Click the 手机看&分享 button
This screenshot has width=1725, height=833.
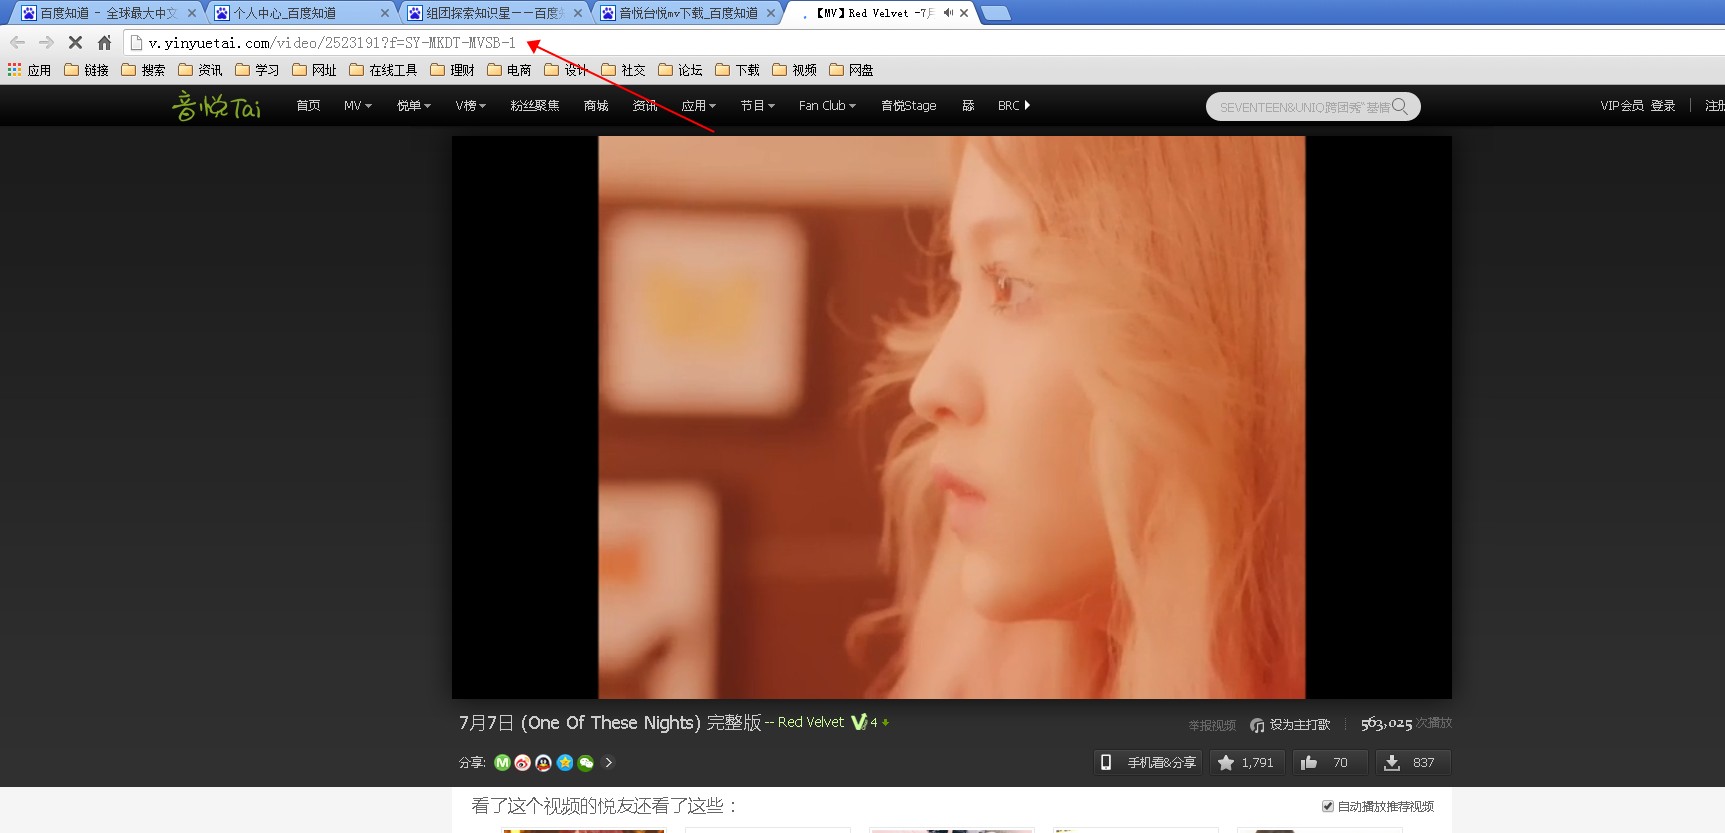pos(1148,763)
